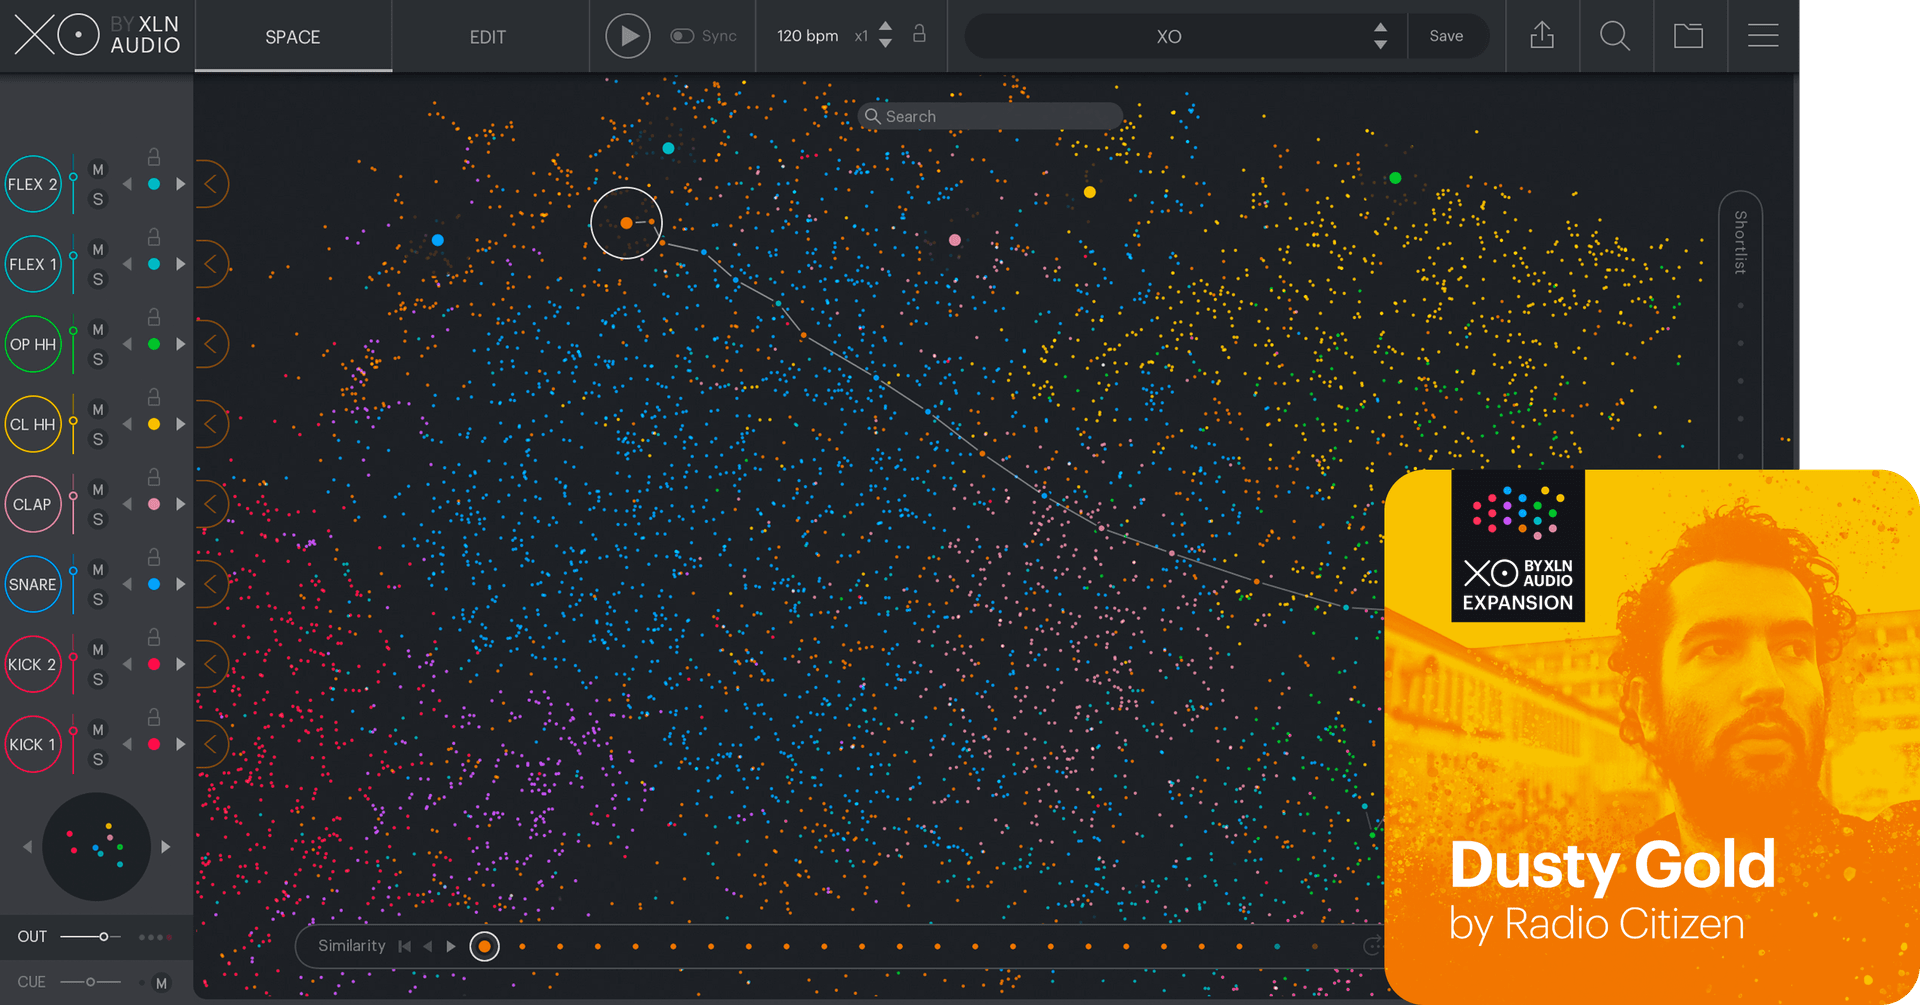The image size is (1920, 1005).
Task: Switch to the EDIT tab
Action: (x=488, y=37)
